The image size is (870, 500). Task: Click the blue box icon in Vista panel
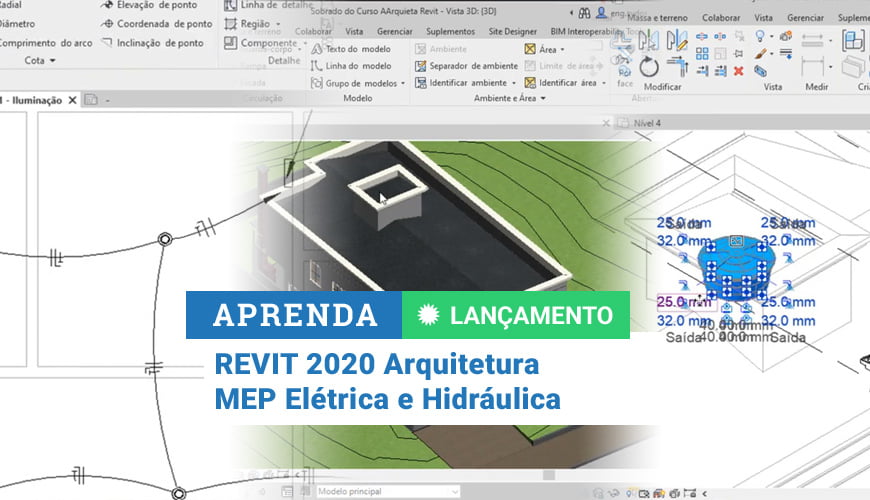(x=760, y=71)
